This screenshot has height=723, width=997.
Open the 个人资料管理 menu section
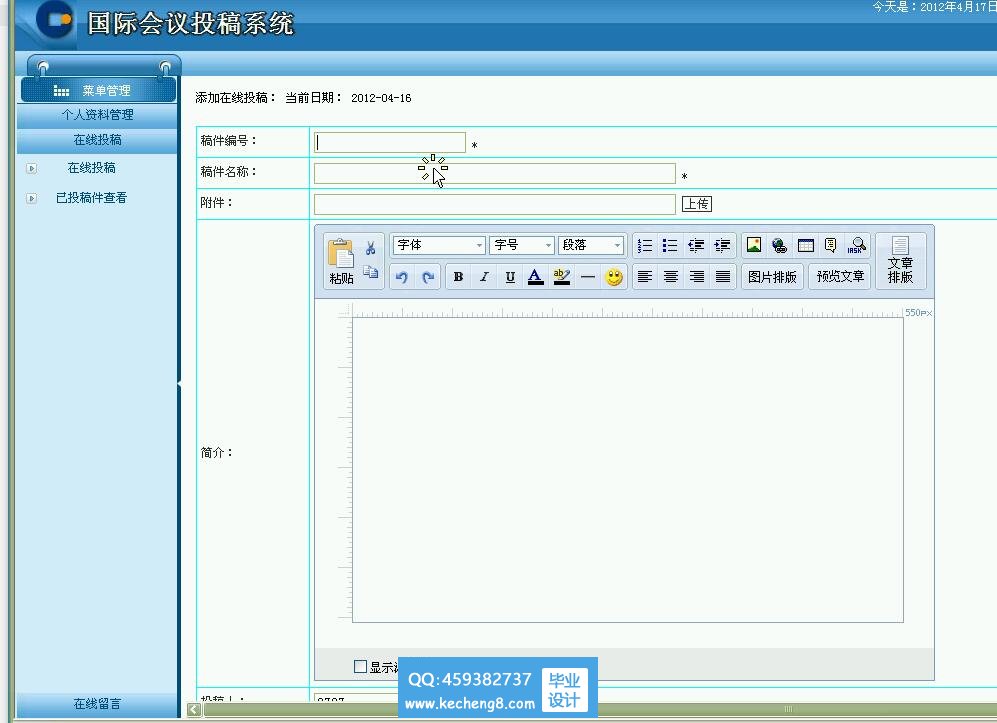97,115
